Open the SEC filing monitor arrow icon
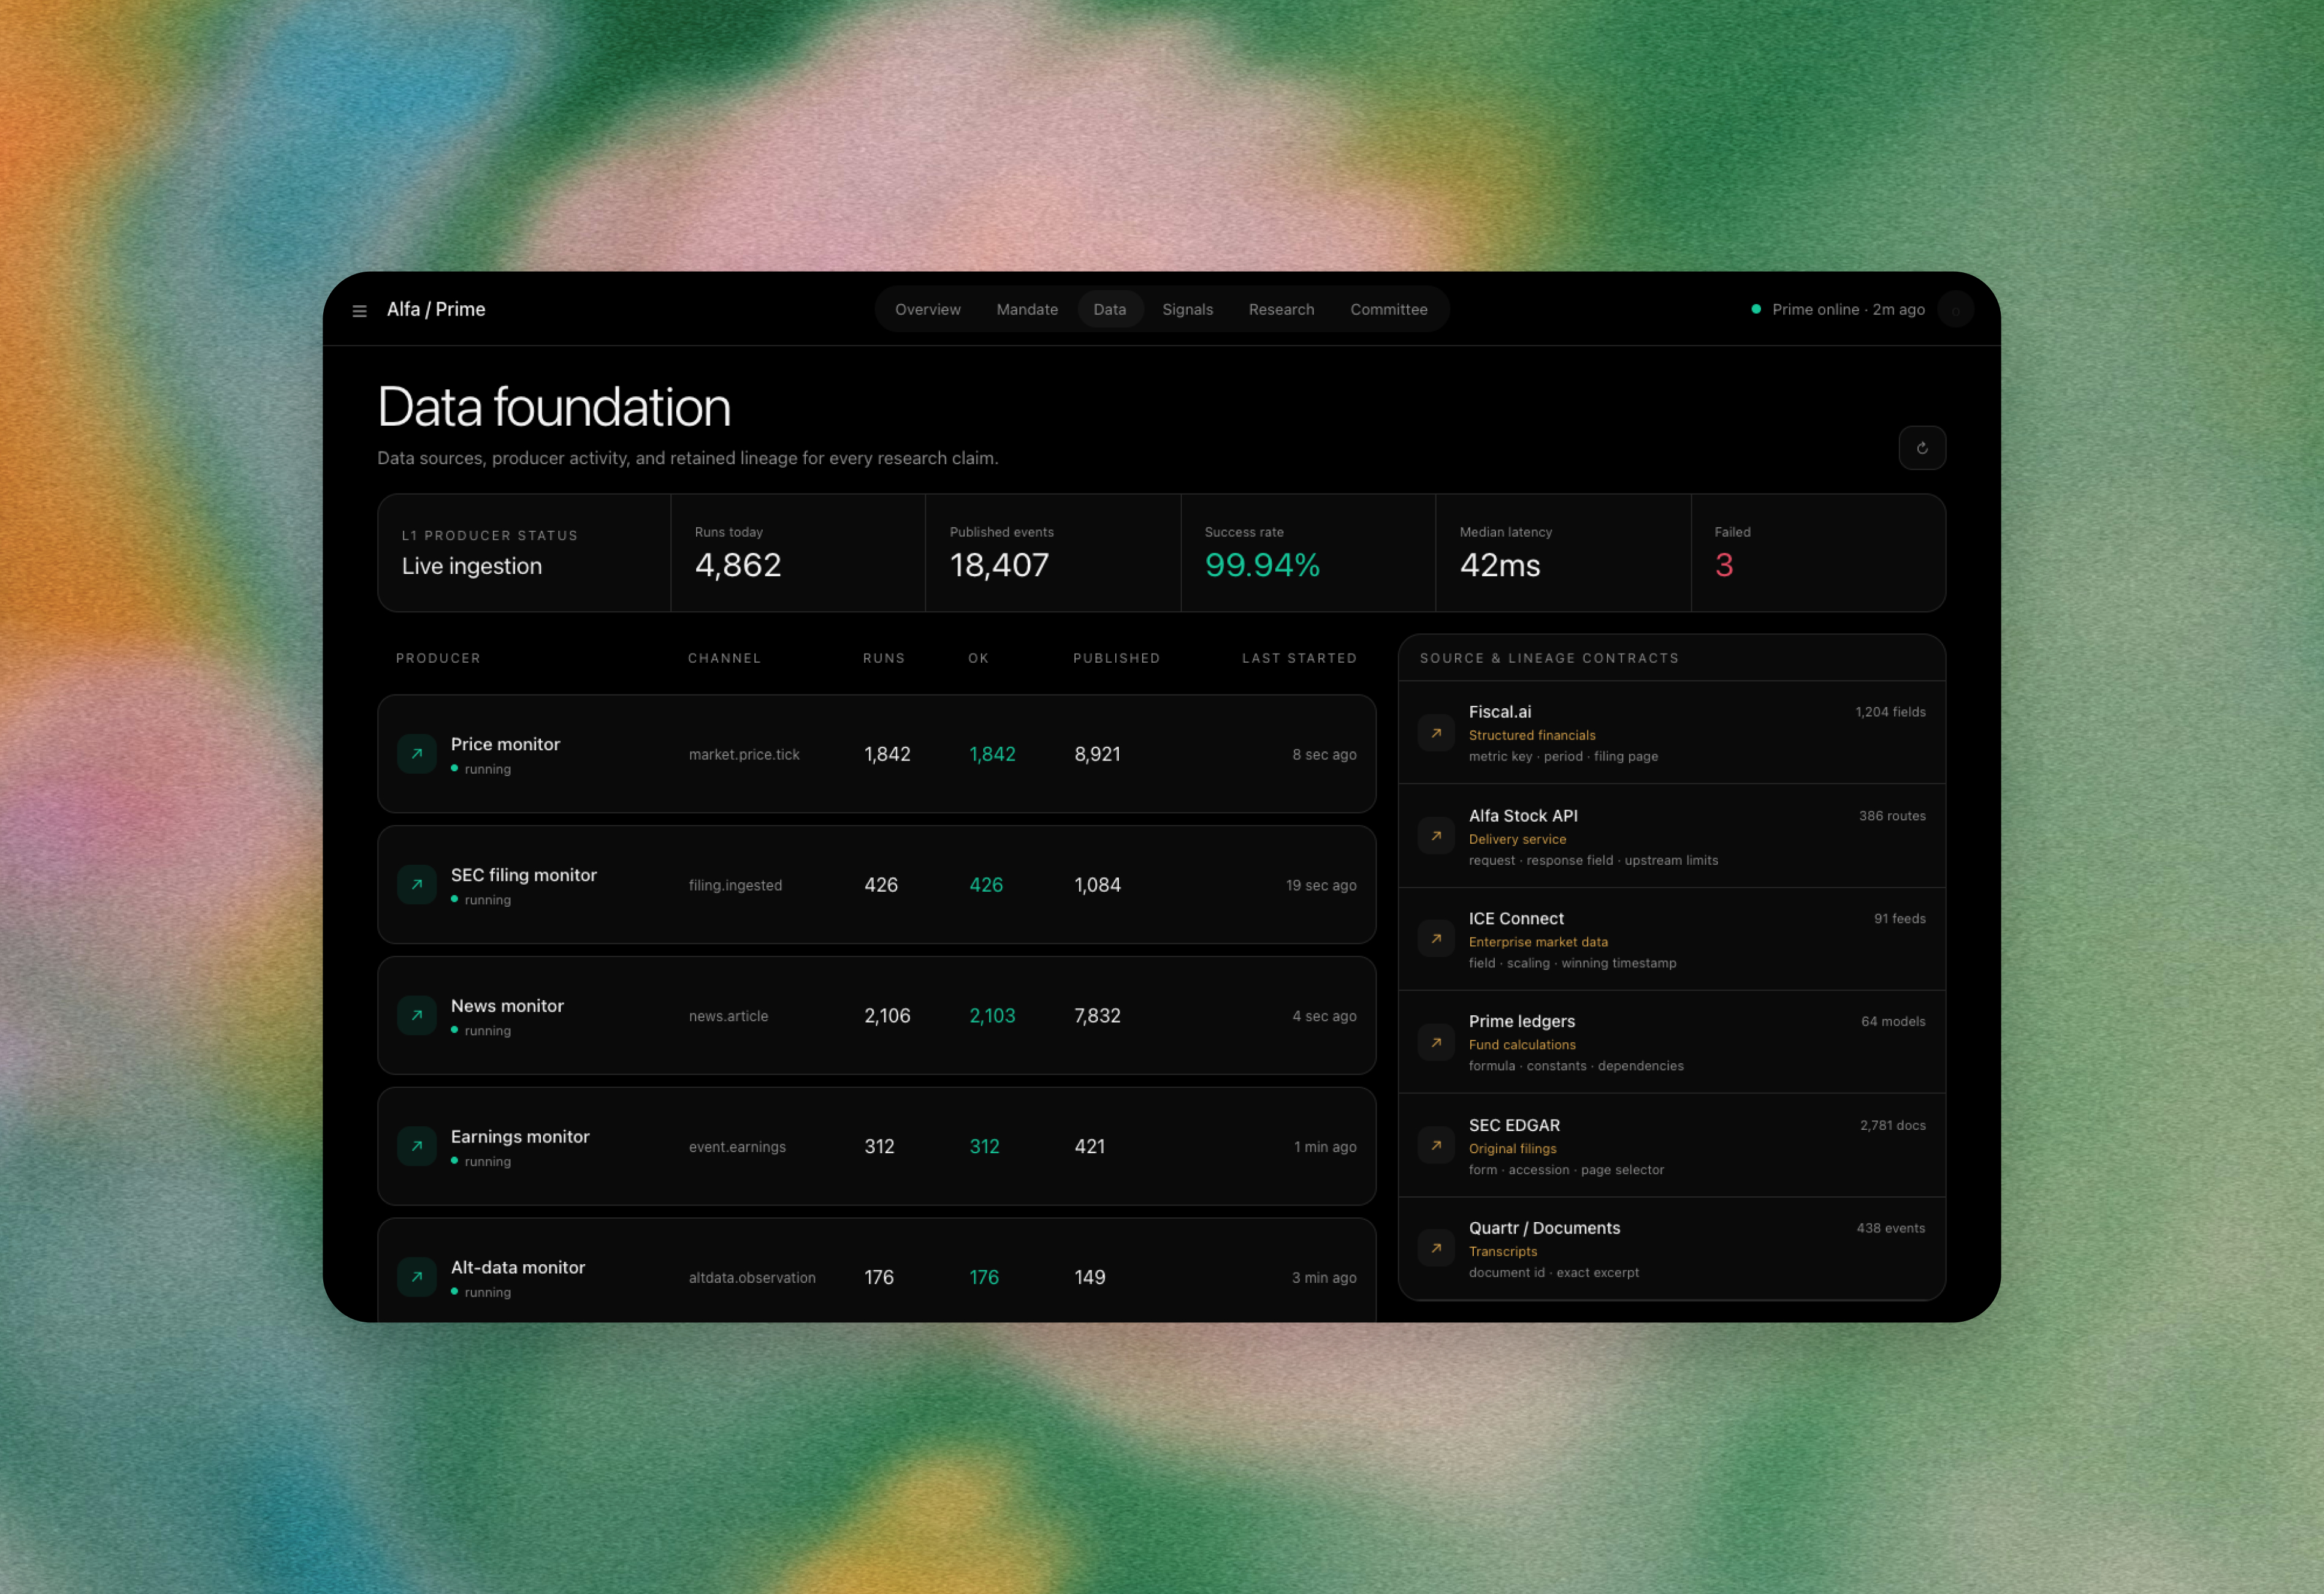Viewport: 2324px width, 1594px height. tap(417, 885)
